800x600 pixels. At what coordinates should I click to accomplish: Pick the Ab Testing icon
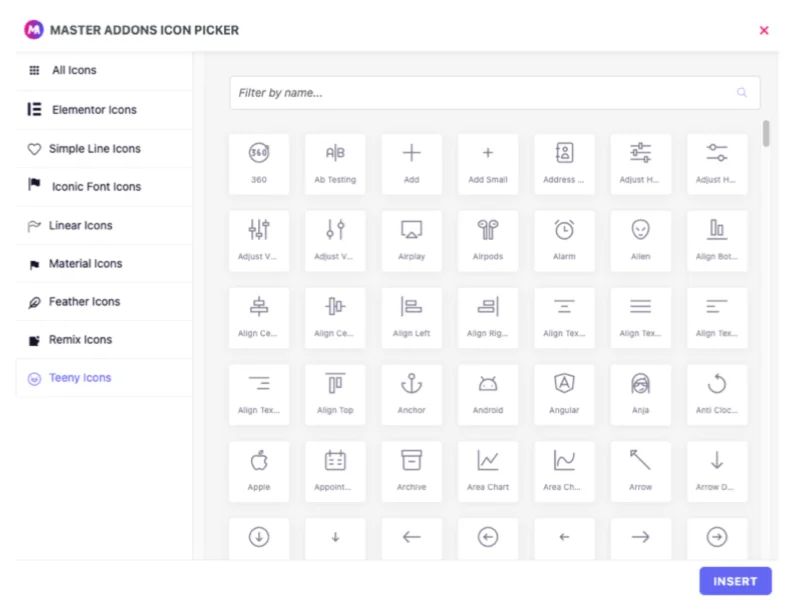pyautogui.click(x=335, y=164)
